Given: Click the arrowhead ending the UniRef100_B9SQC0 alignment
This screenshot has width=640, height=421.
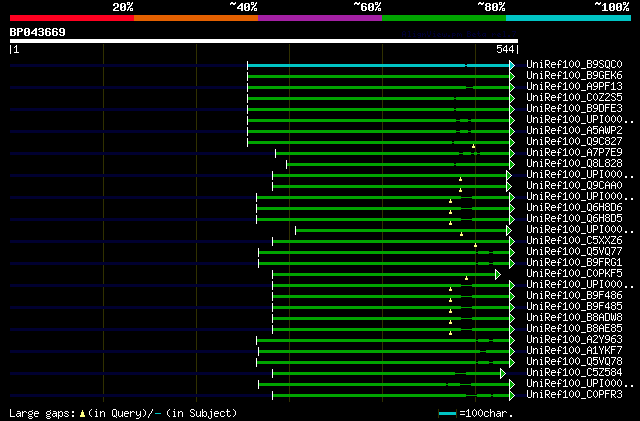Looking at the screenshot, I should [x=512, y=65].
